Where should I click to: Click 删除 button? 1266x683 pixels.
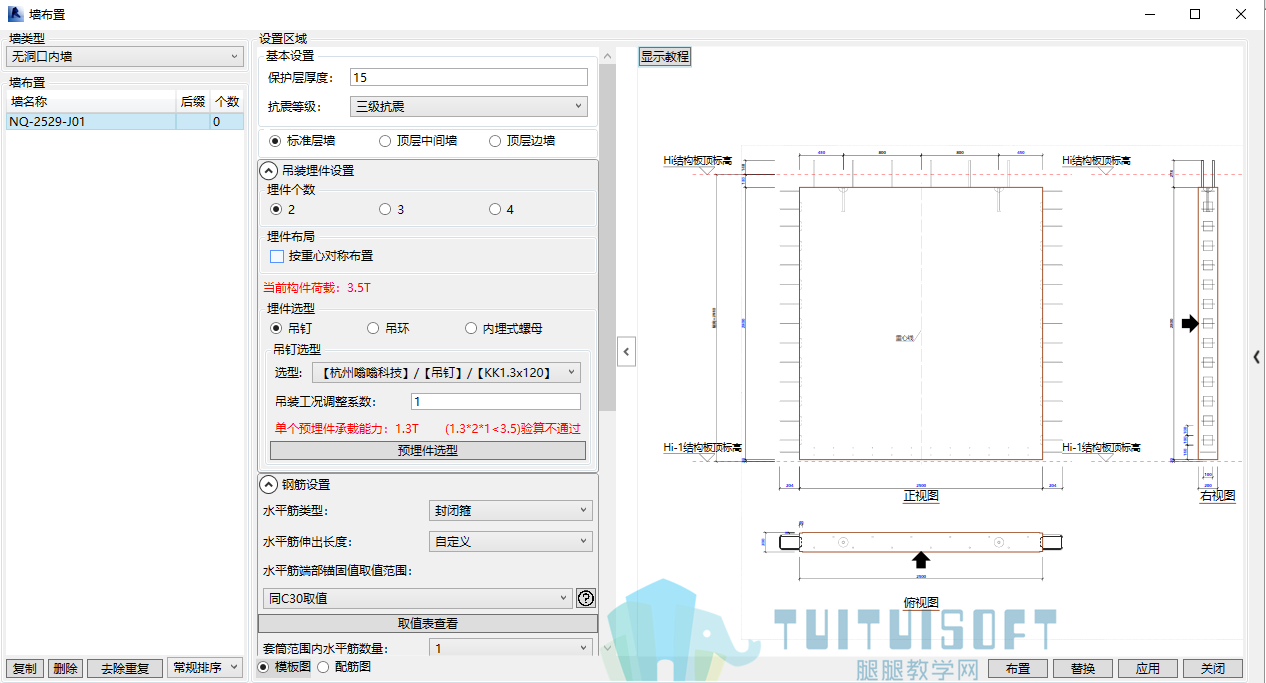click(65, 668)
